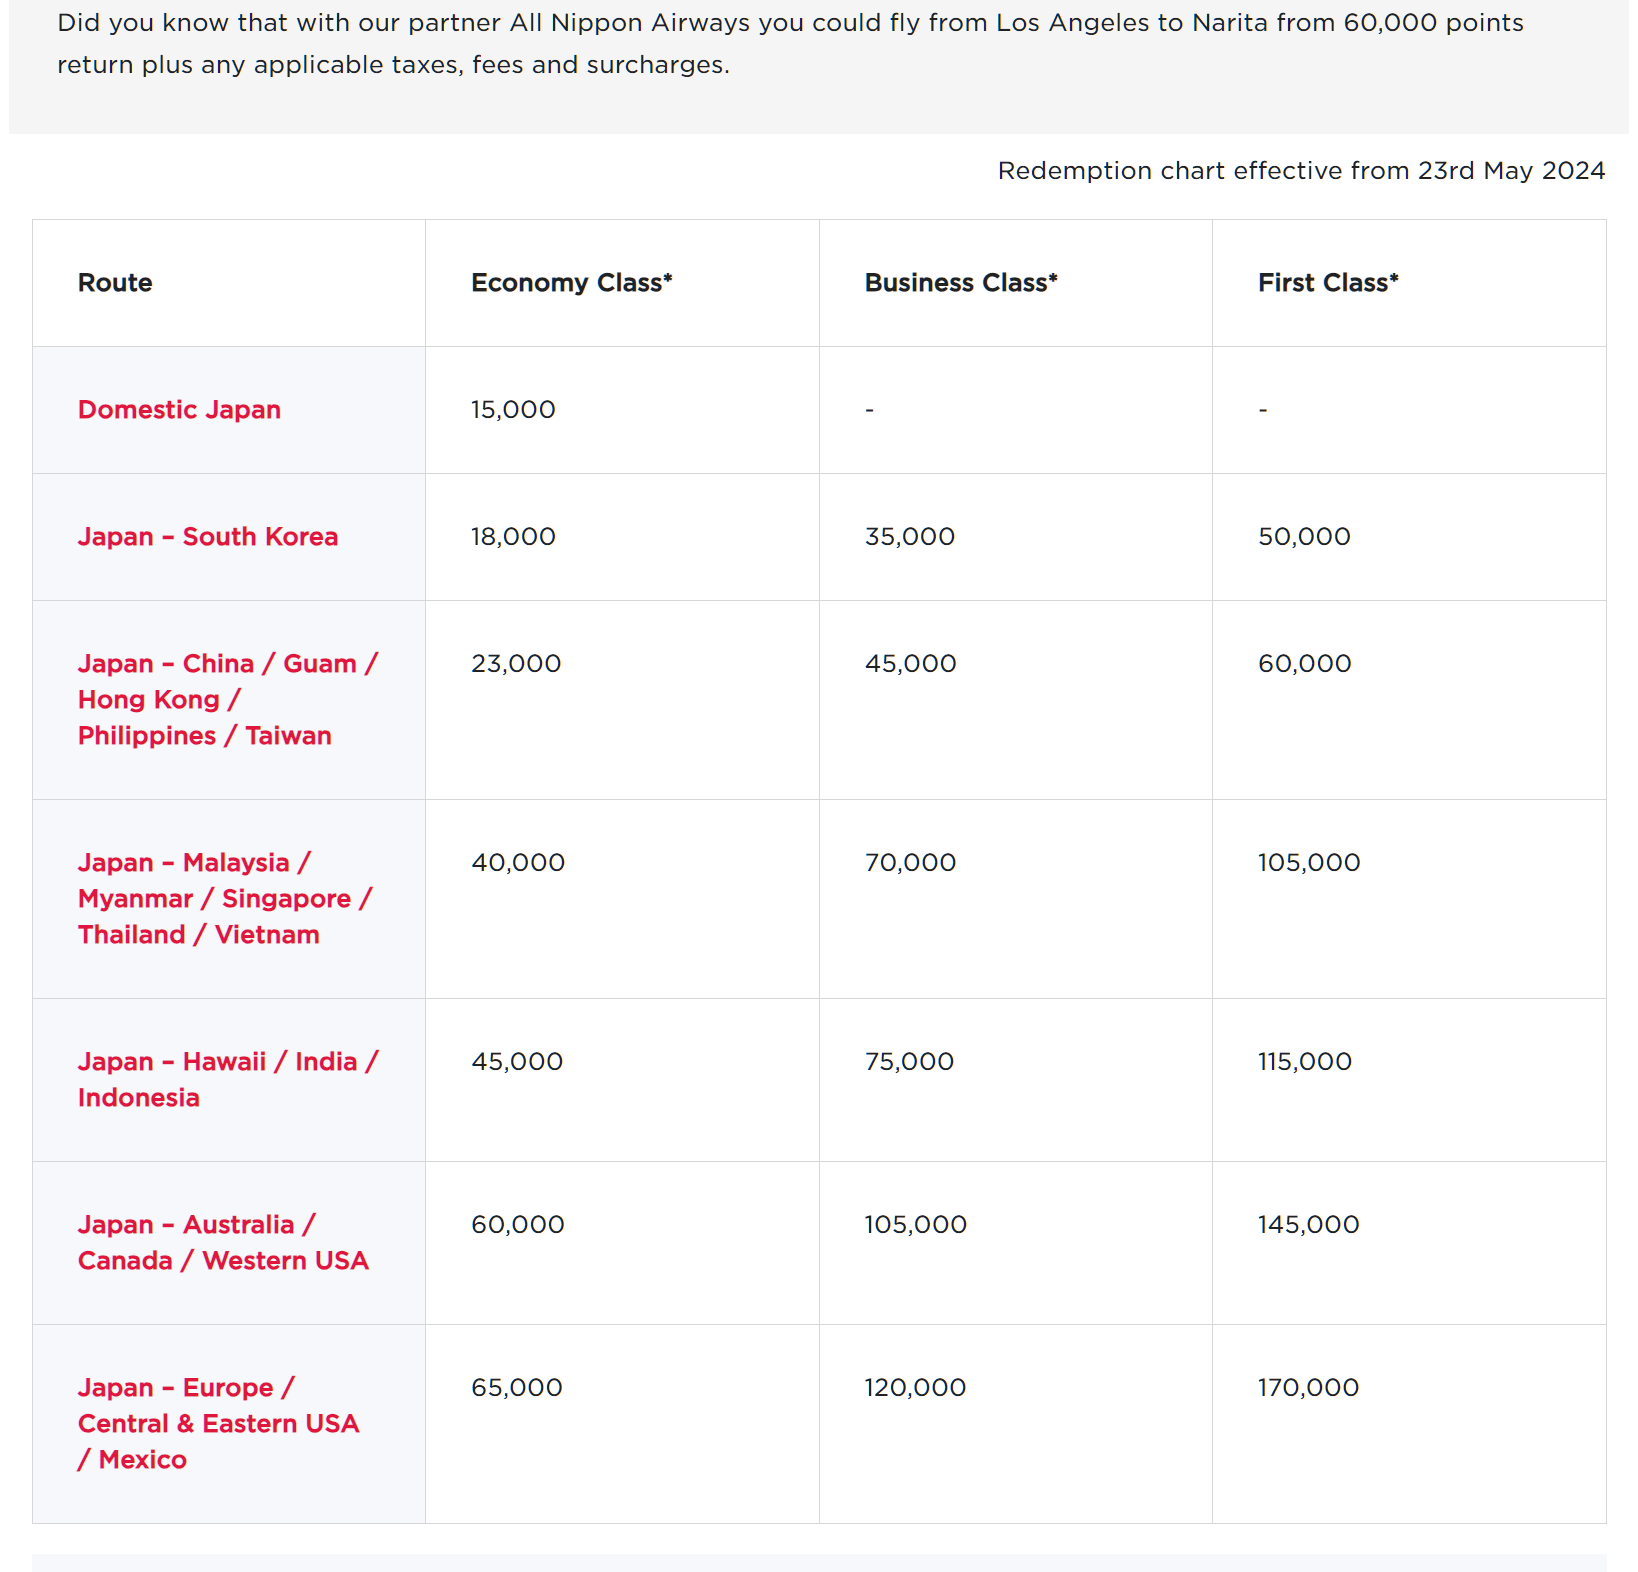Select 60,000 First Class value for China row
The width and height of the screenshot is (1638, 1572).
click(1304, 664)
